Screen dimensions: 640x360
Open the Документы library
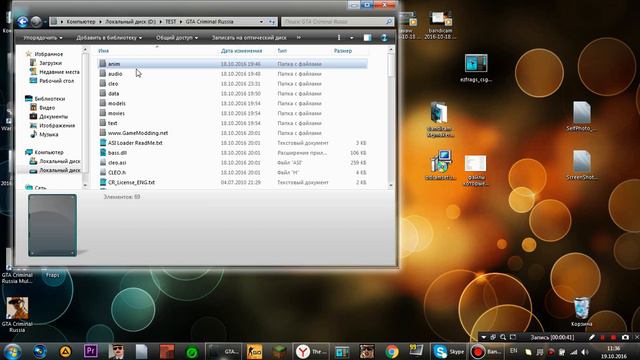pyautogui.click(x=49, y=116)
